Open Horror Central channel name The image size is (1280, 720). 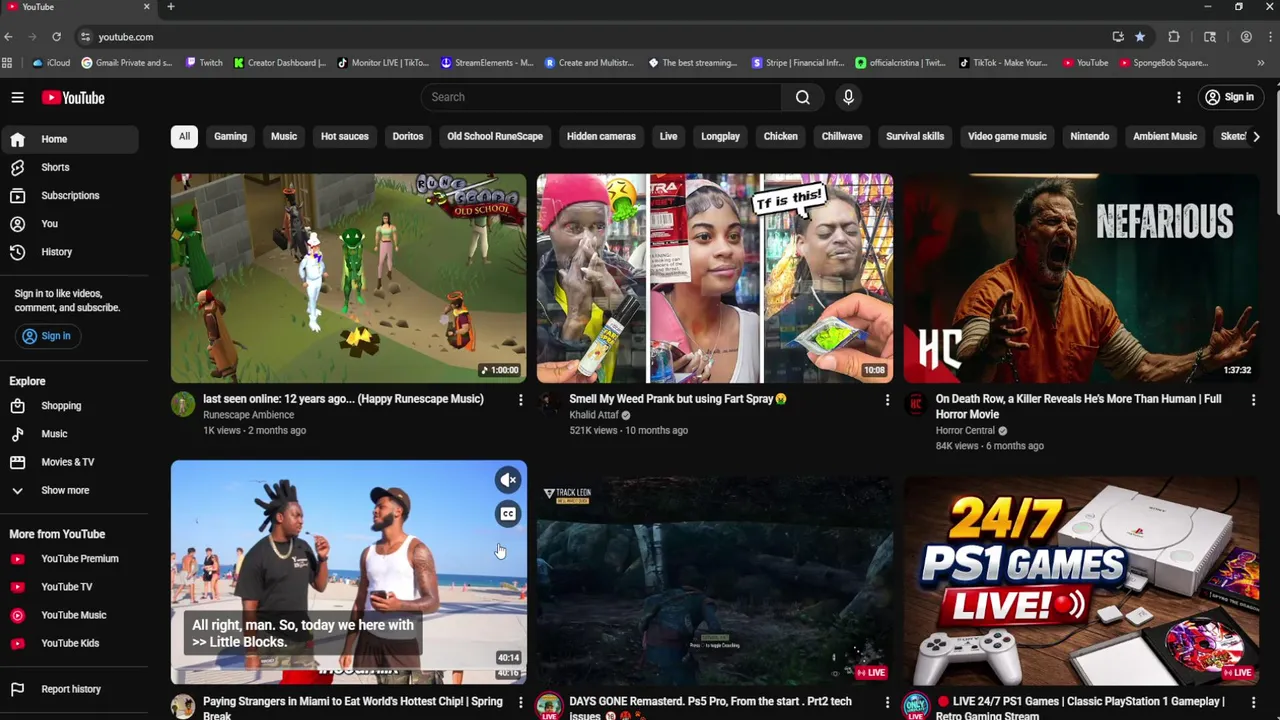pyautogui.click(x=965, y=431)
